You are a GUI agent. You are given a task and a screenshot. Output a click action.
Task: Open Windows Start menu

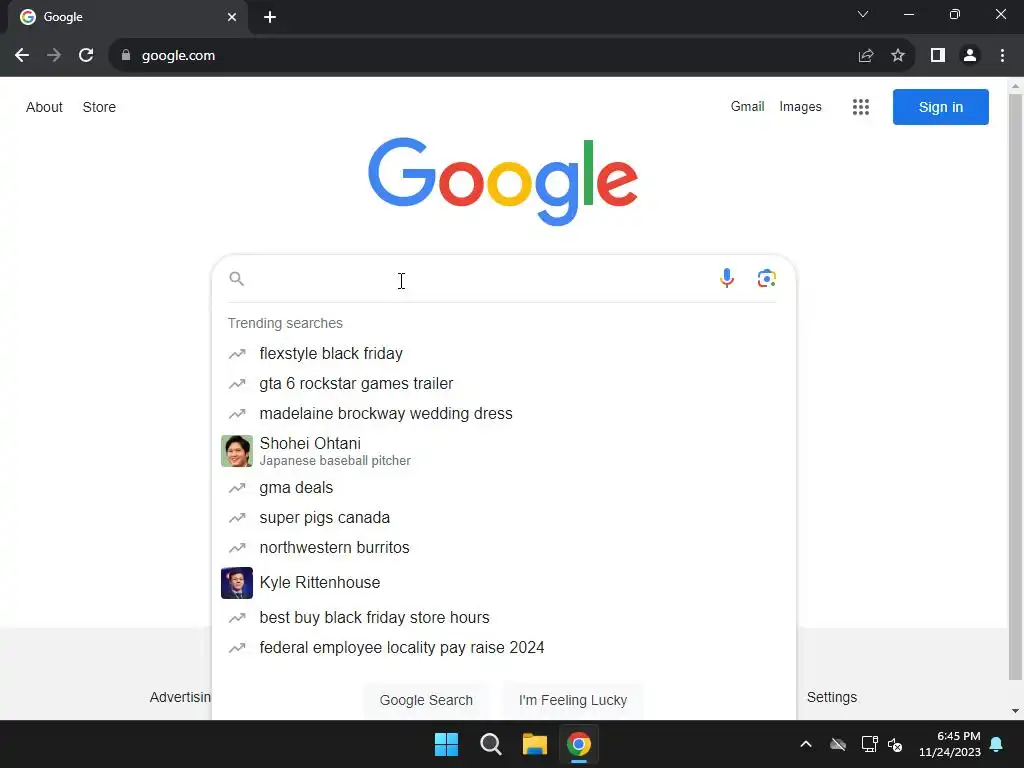coord(447,744)
